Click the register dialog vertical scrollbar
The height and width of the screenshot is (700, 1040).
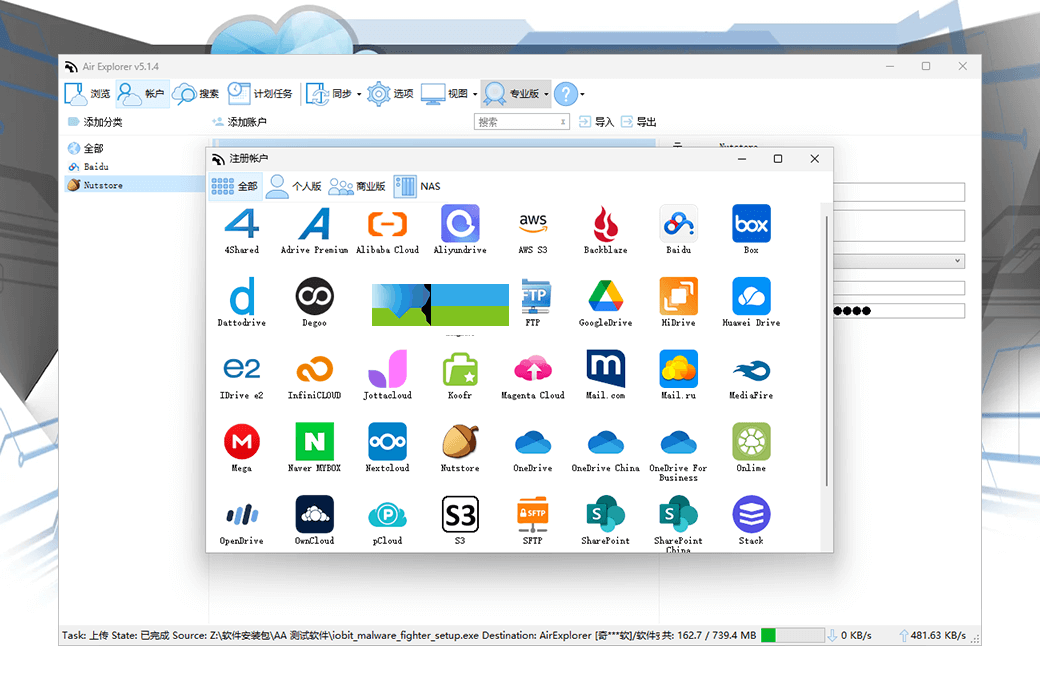(826, 351)
